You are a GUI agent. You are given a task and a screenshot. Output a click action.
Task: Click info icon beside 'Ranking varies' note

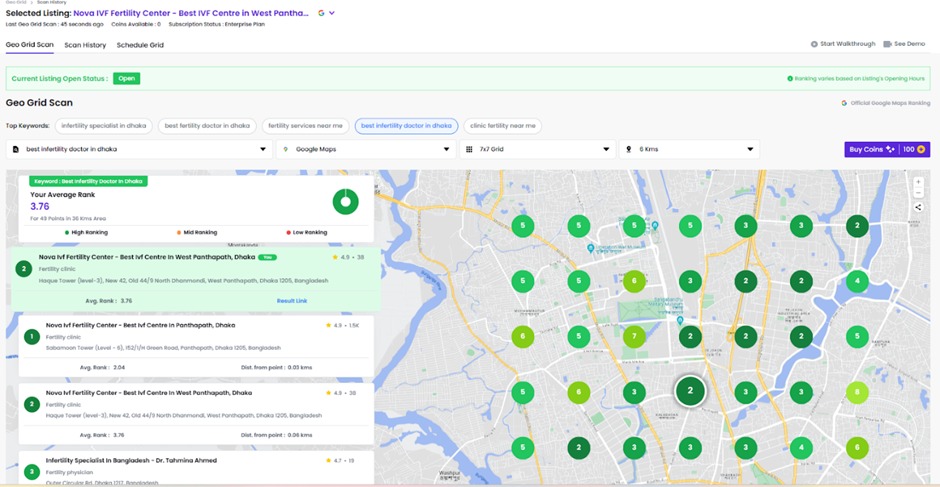790,79
